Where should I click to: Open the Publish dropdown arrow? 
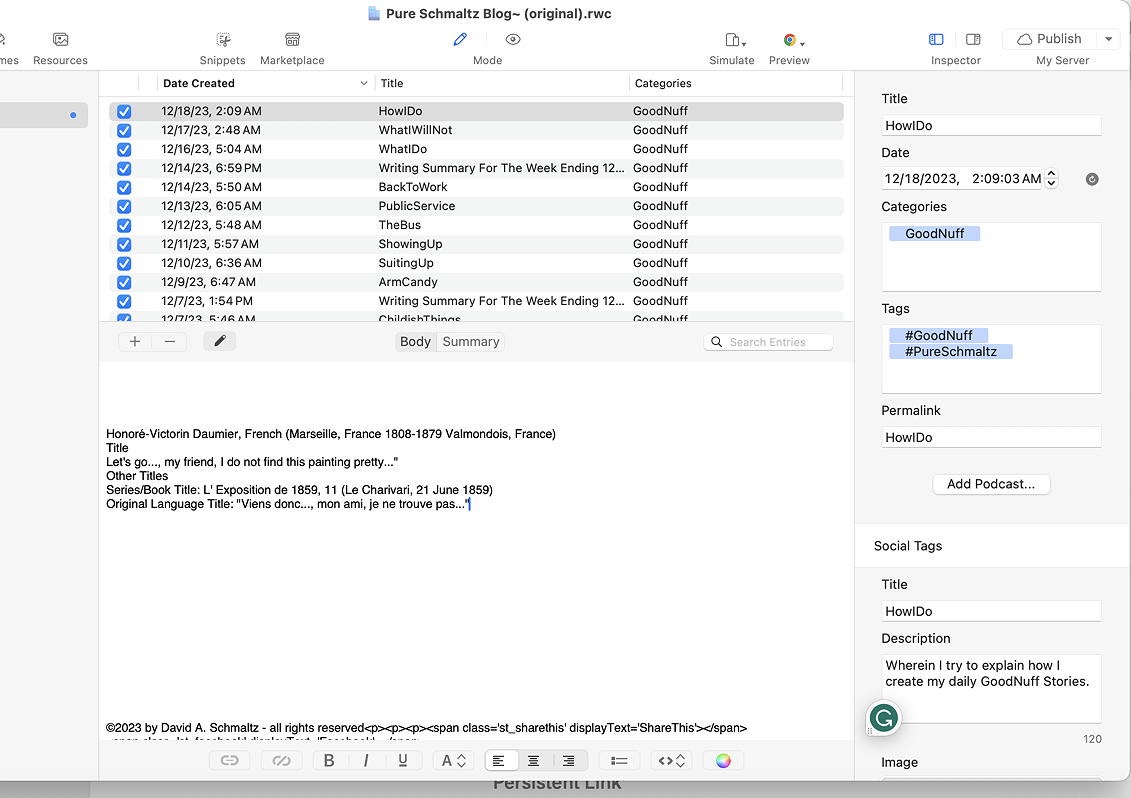[1109, 39]
